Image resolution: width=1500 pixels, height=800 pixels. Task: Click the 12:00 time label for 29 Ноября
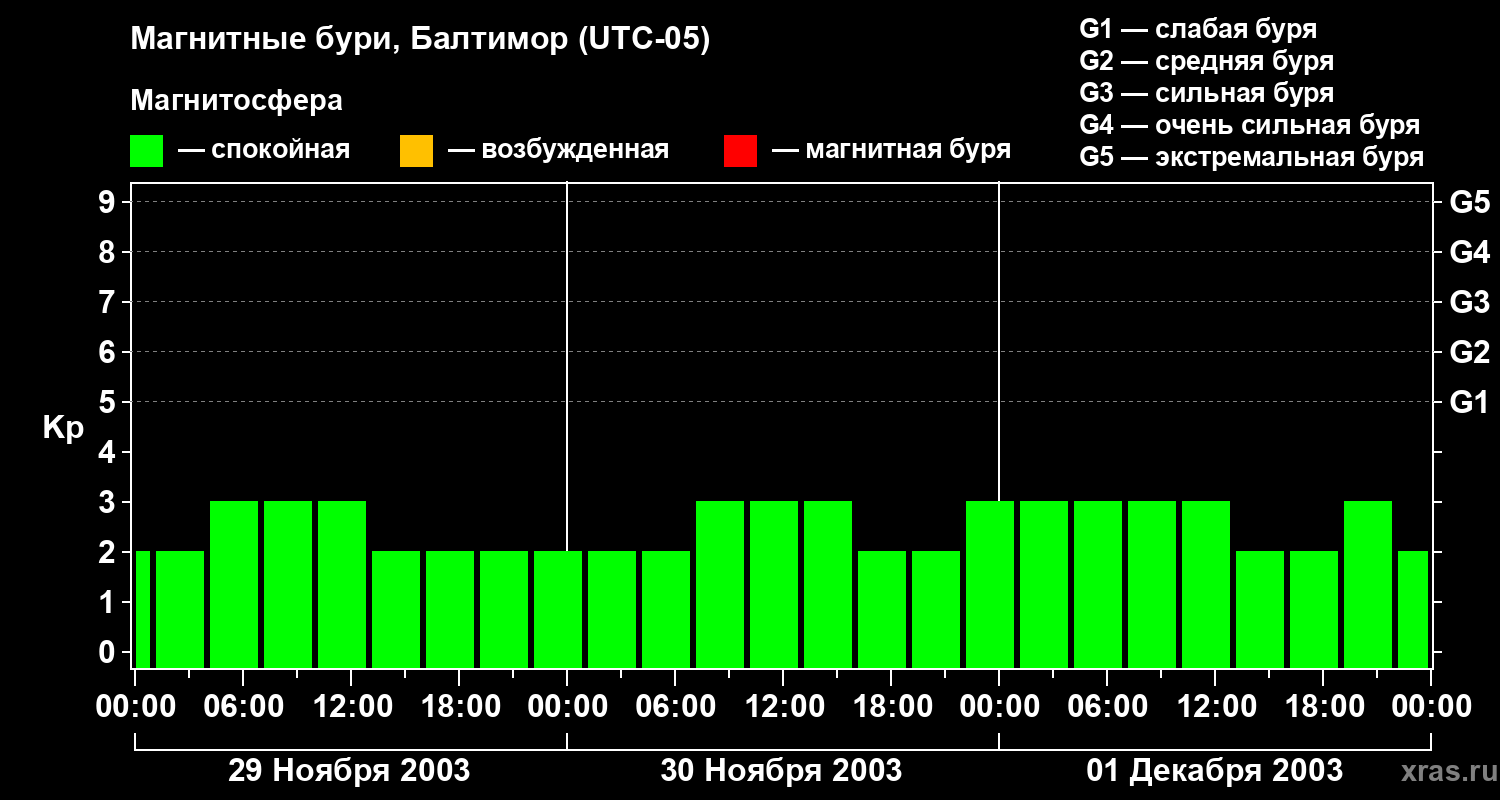[351, 707]
